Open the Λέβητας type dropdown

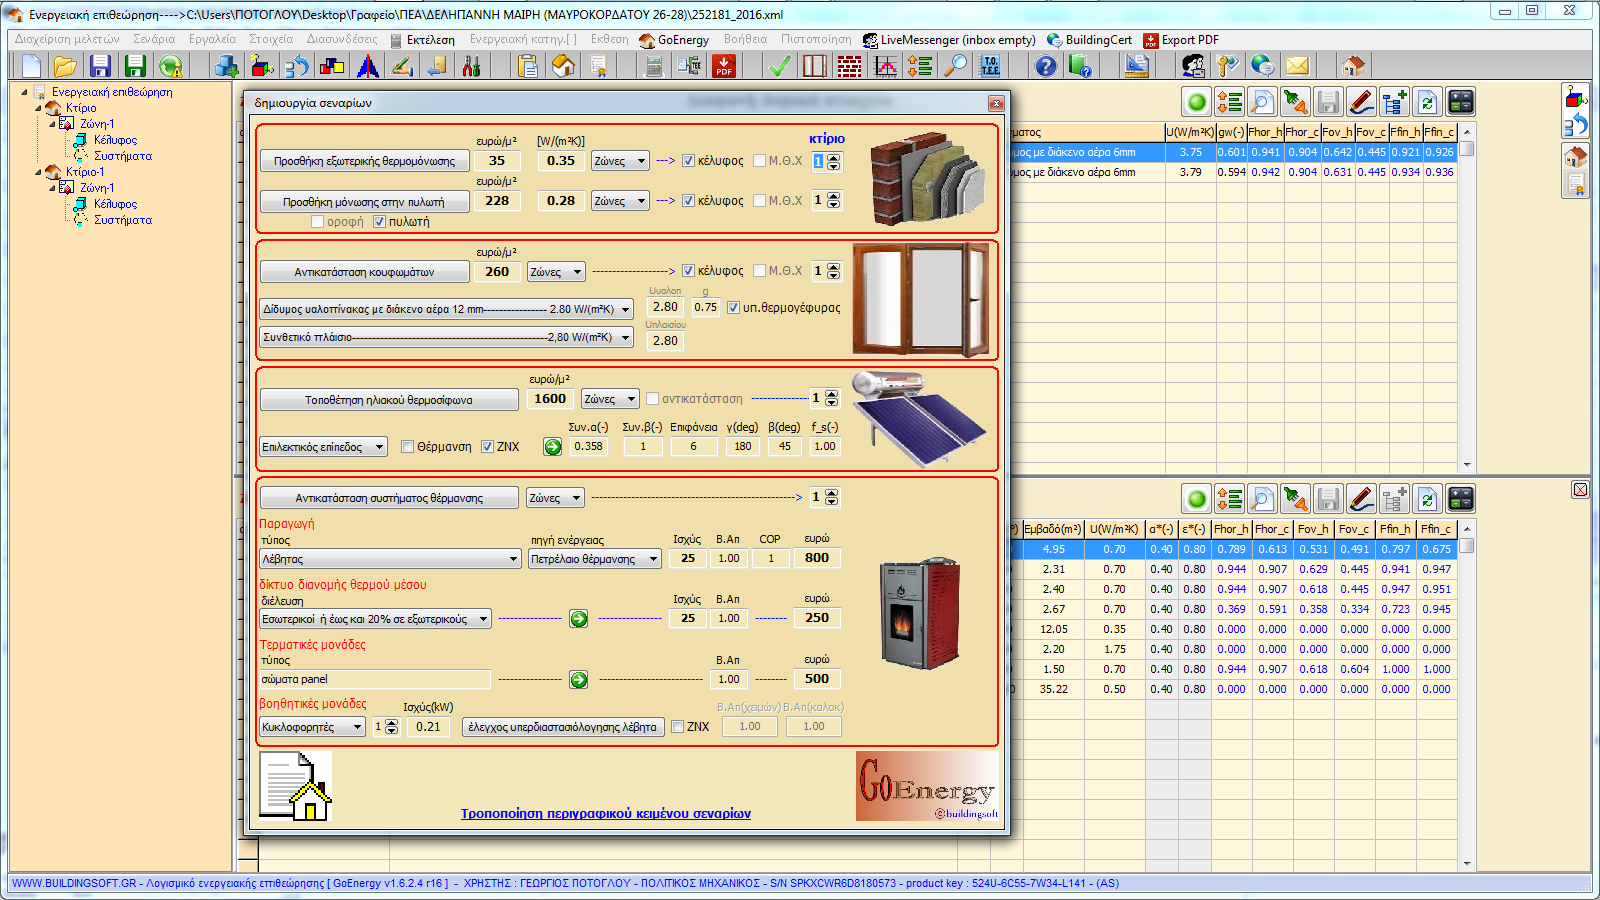(390, 559)
